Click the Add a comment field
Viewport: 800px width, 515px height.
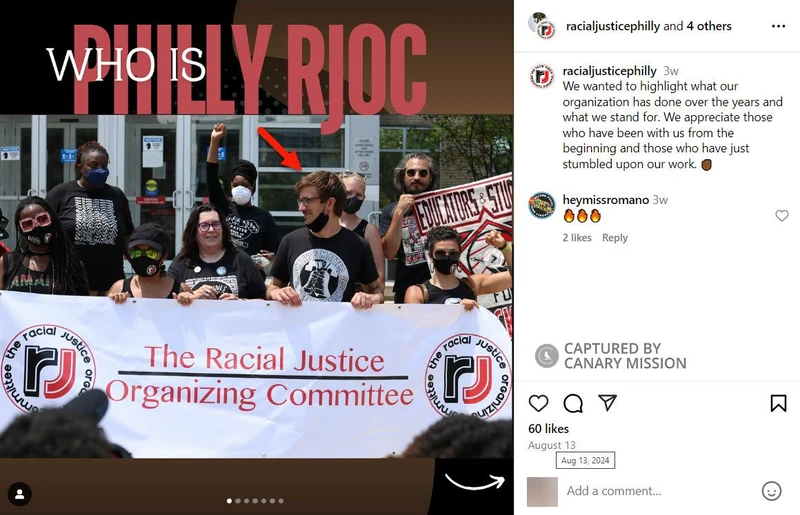[658, 491]
